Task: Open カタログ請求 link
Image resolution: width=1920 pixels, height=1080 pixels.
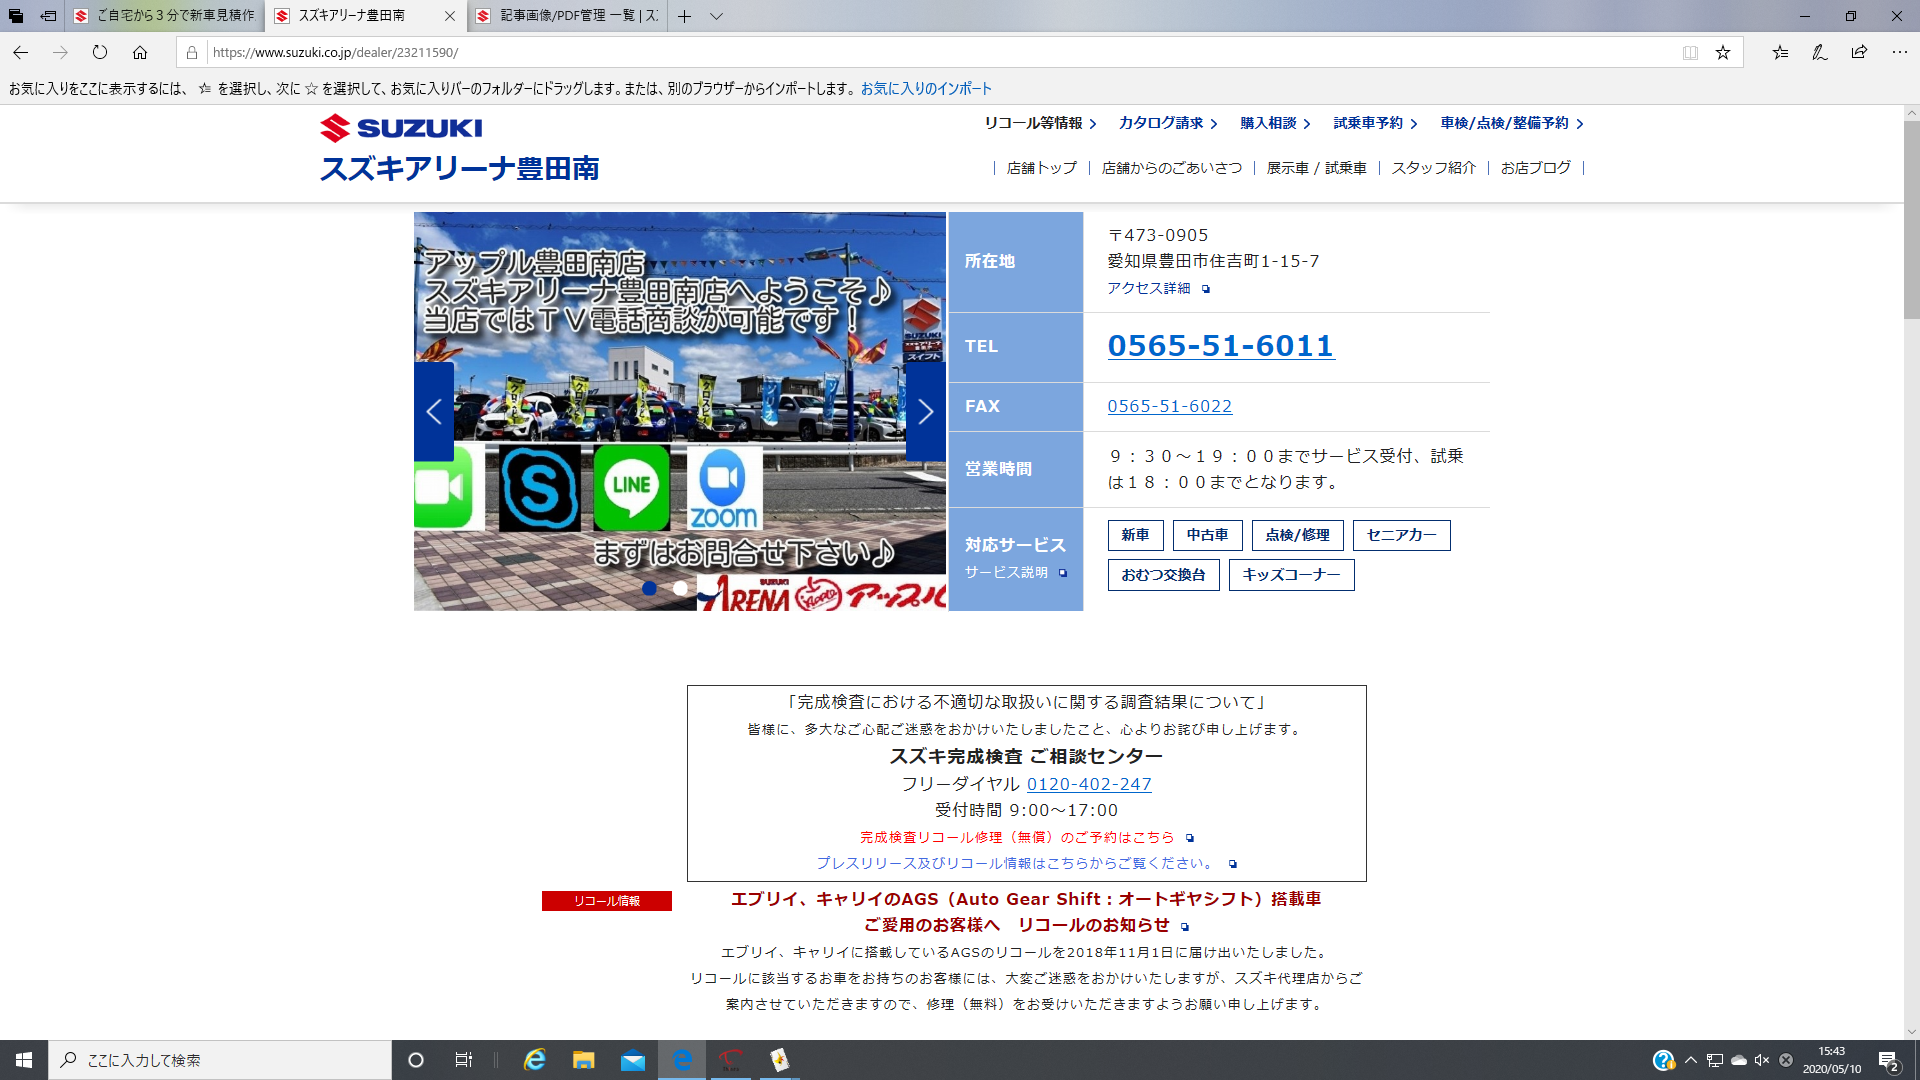Action: point(1168,123)
